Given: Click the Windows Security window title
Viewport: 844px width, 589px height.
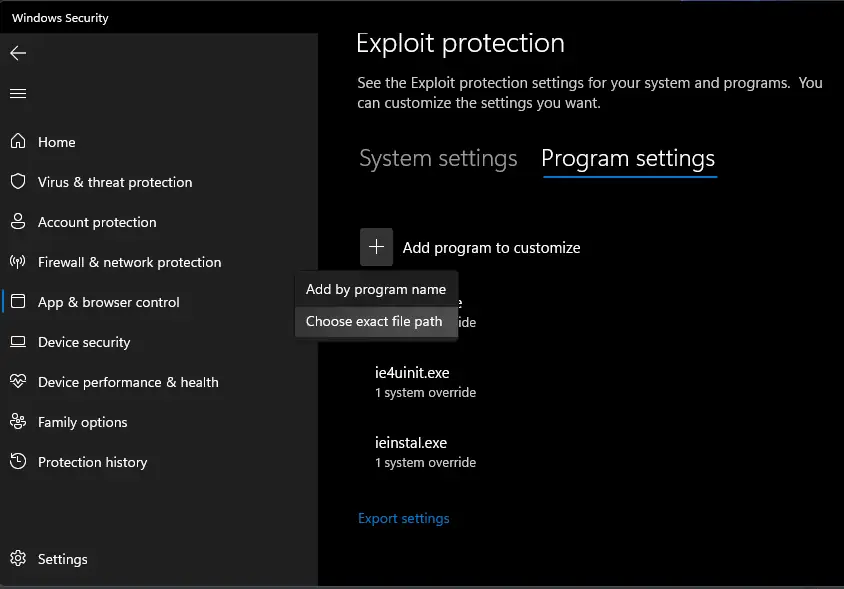Looking at the screenshot, I should tap(60, 18).
